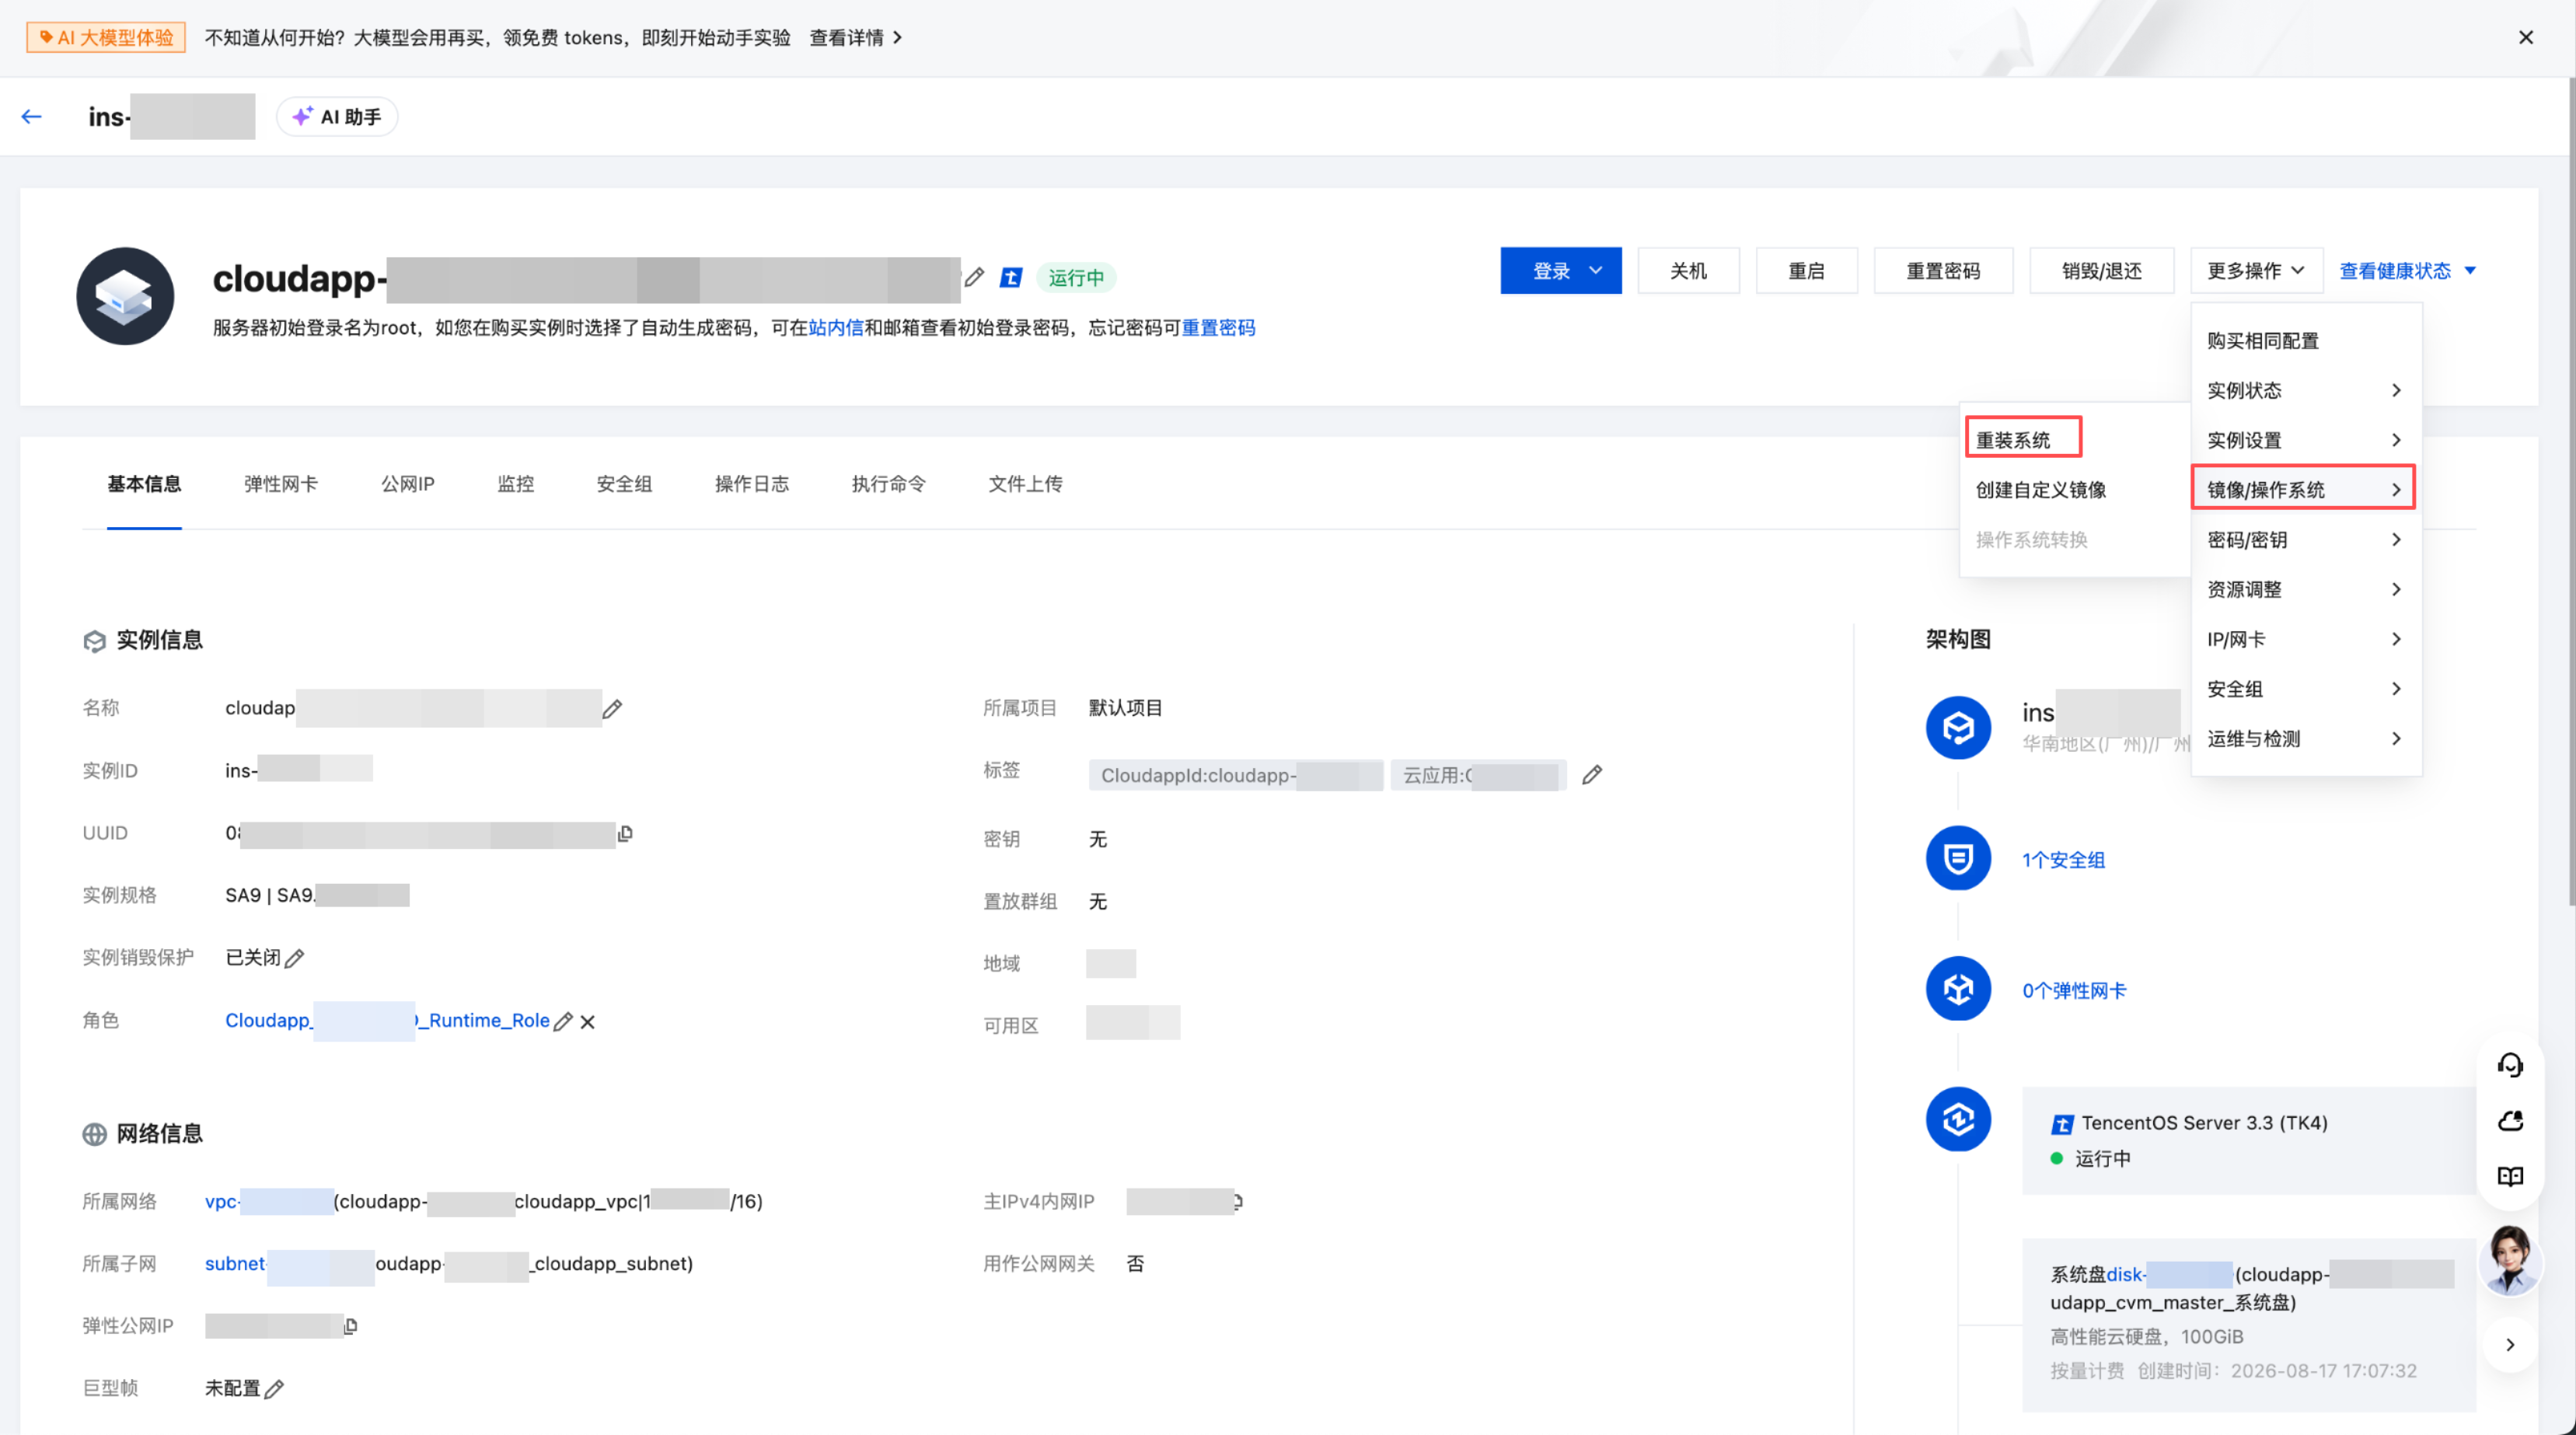Edit the instance name with pencil icon in header

(x=975, y=277)
